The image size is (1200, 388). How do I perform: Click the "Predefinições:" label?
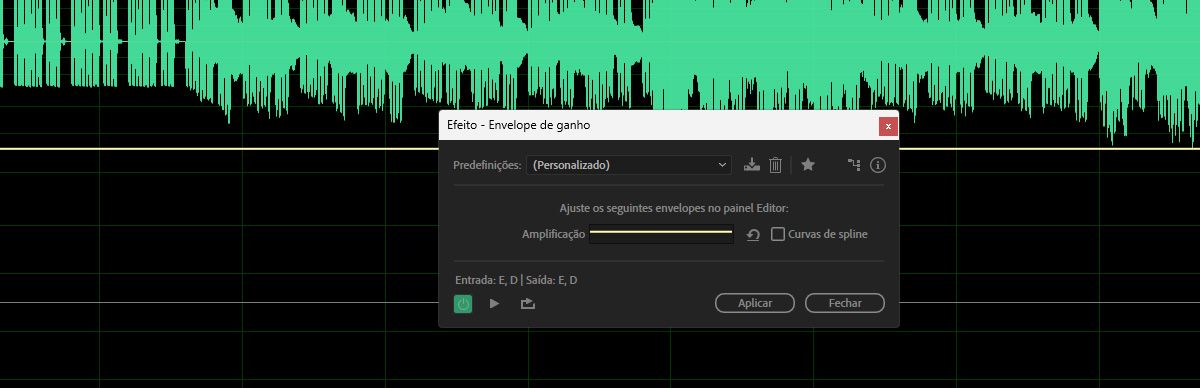coord(487,165)
